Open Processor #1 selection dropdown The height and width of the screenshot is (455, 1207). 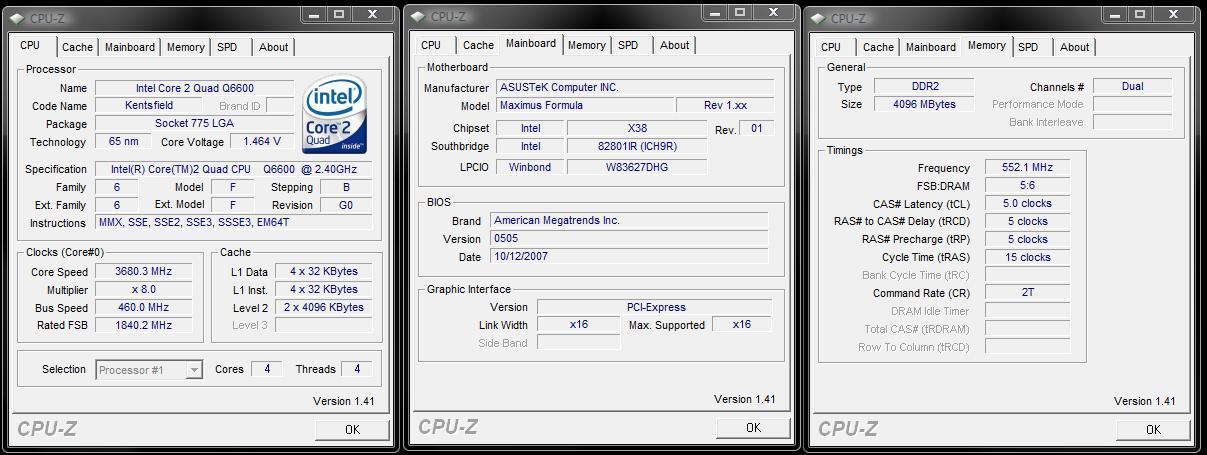(150, 370)
